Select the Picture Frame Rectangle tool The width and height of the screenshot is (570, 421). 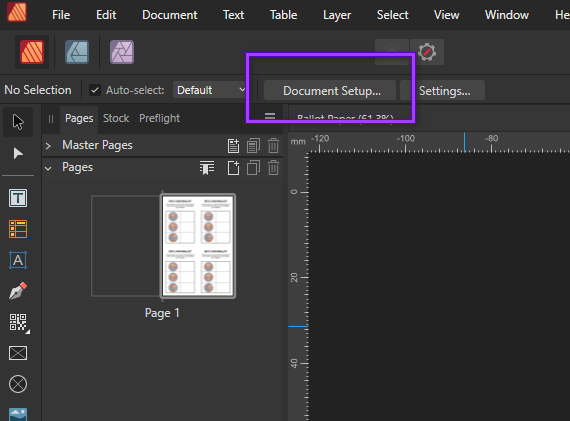[x=18, y=353]
